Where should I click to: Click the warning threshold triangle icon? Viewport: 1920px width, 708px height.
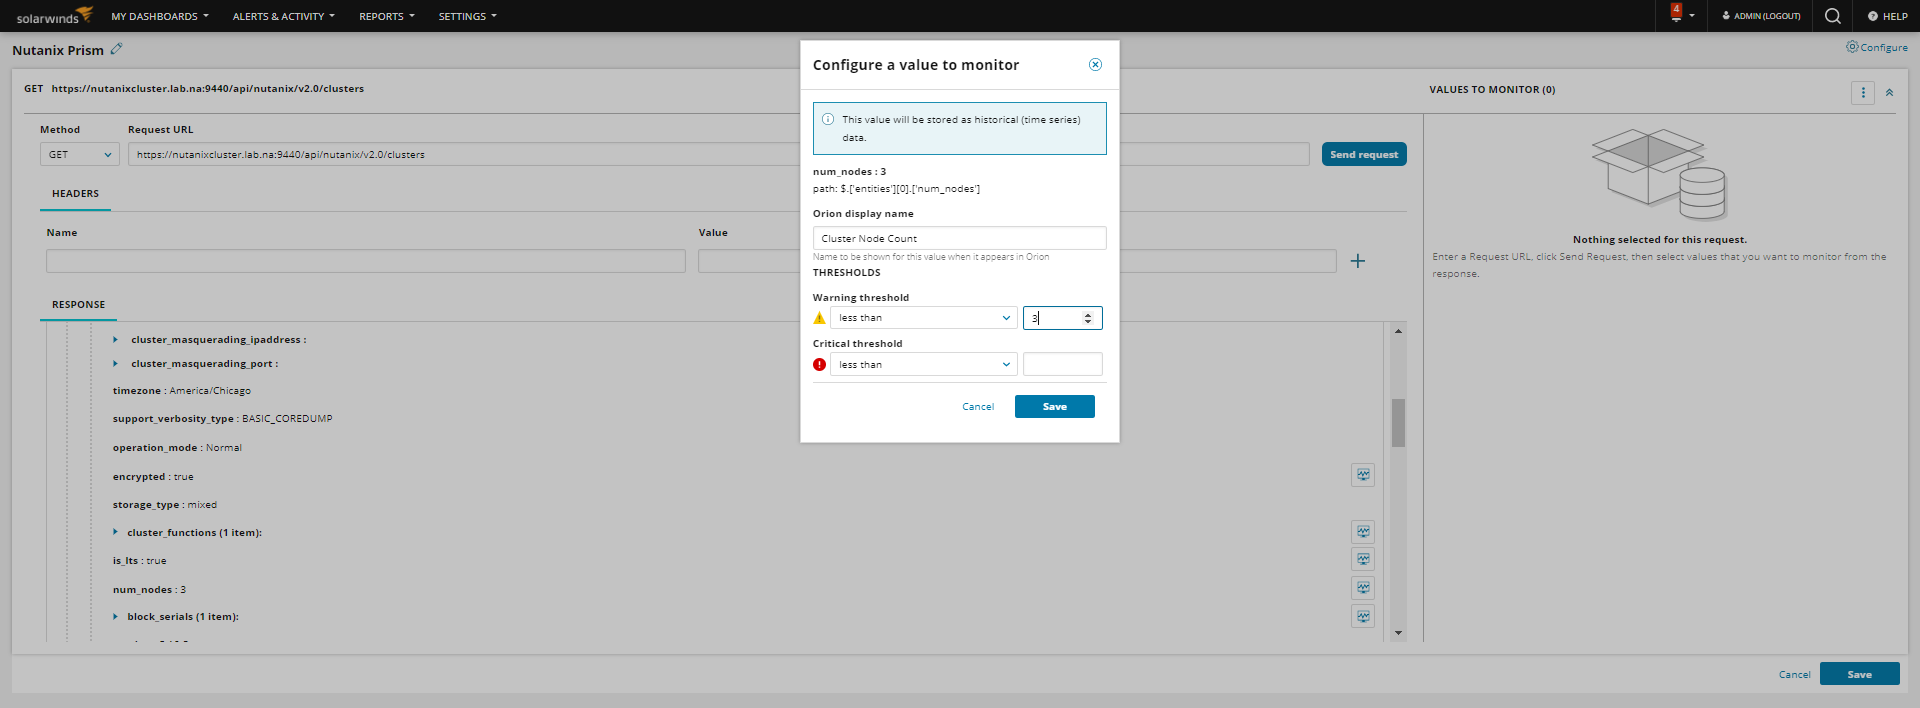point(819,318)
